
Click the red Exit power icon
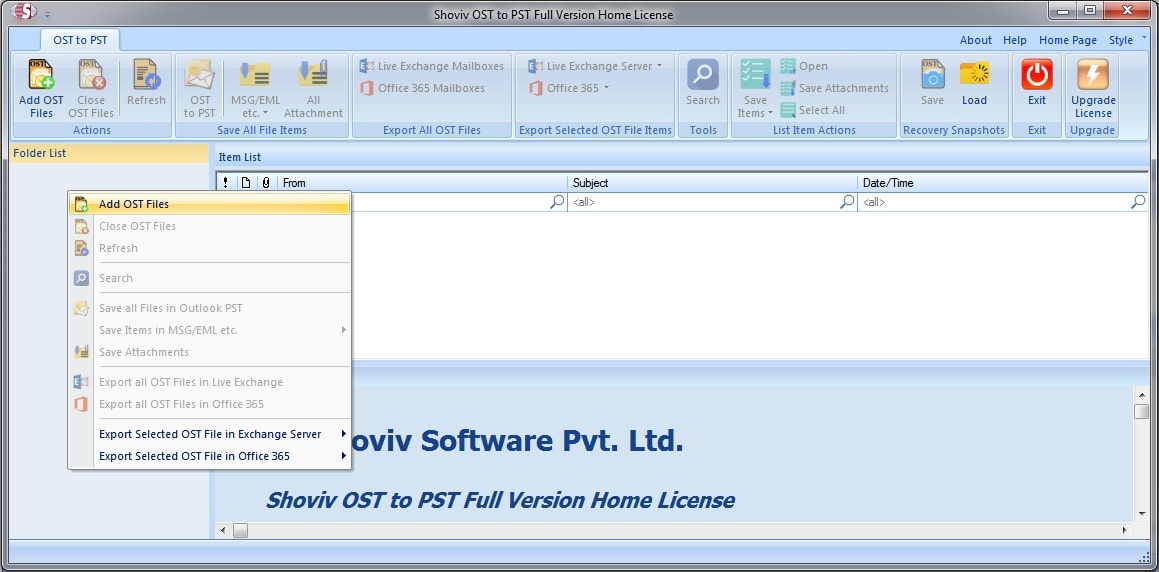(x=1037, y=76)
